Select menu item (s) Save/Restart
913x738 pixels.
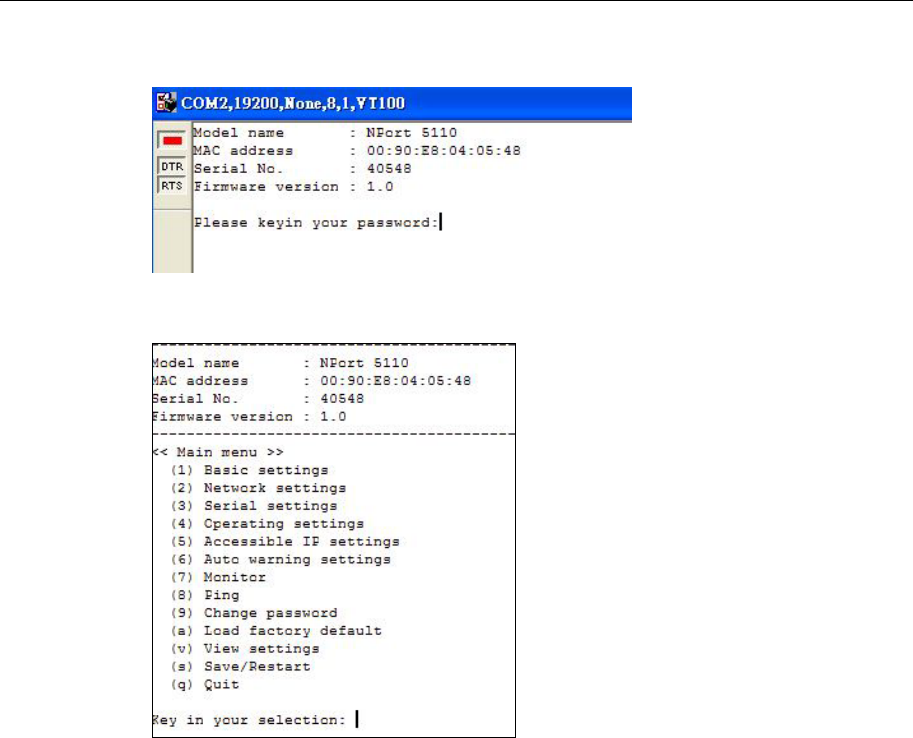pyautogui.click(x=240, y=666)
